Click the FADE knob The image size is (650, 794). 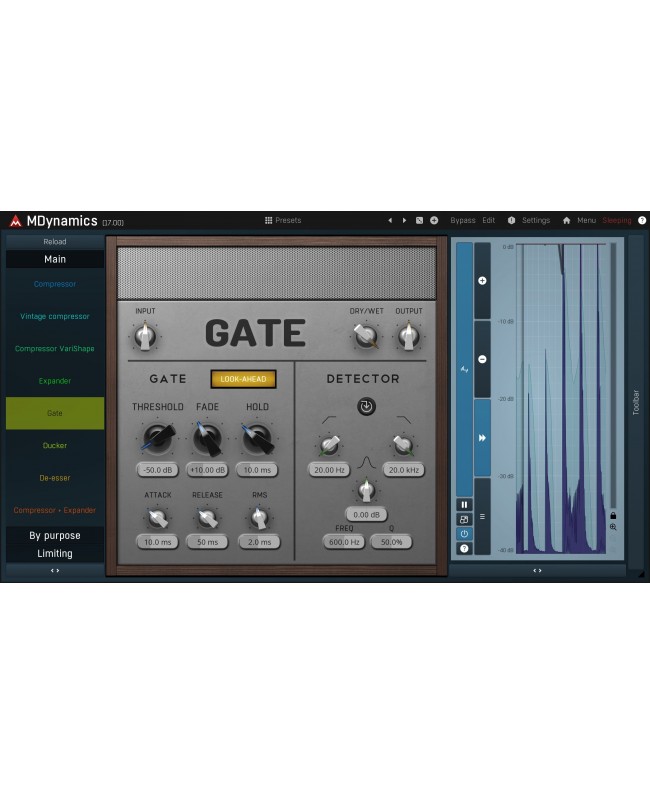click(x=208, y=438)
